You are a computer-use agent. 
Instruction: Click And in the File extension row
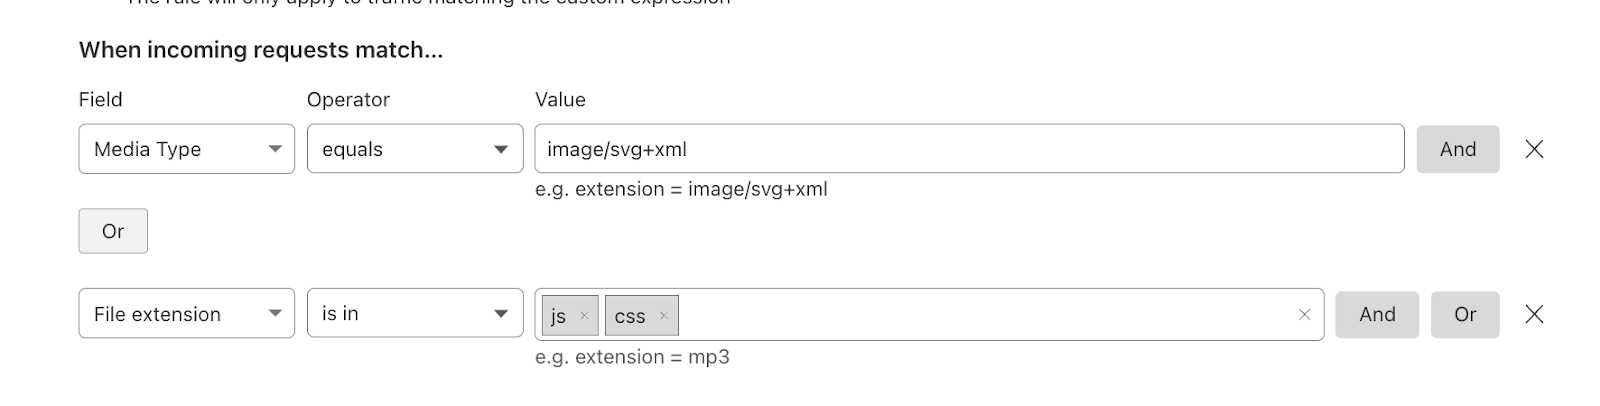1376,314
